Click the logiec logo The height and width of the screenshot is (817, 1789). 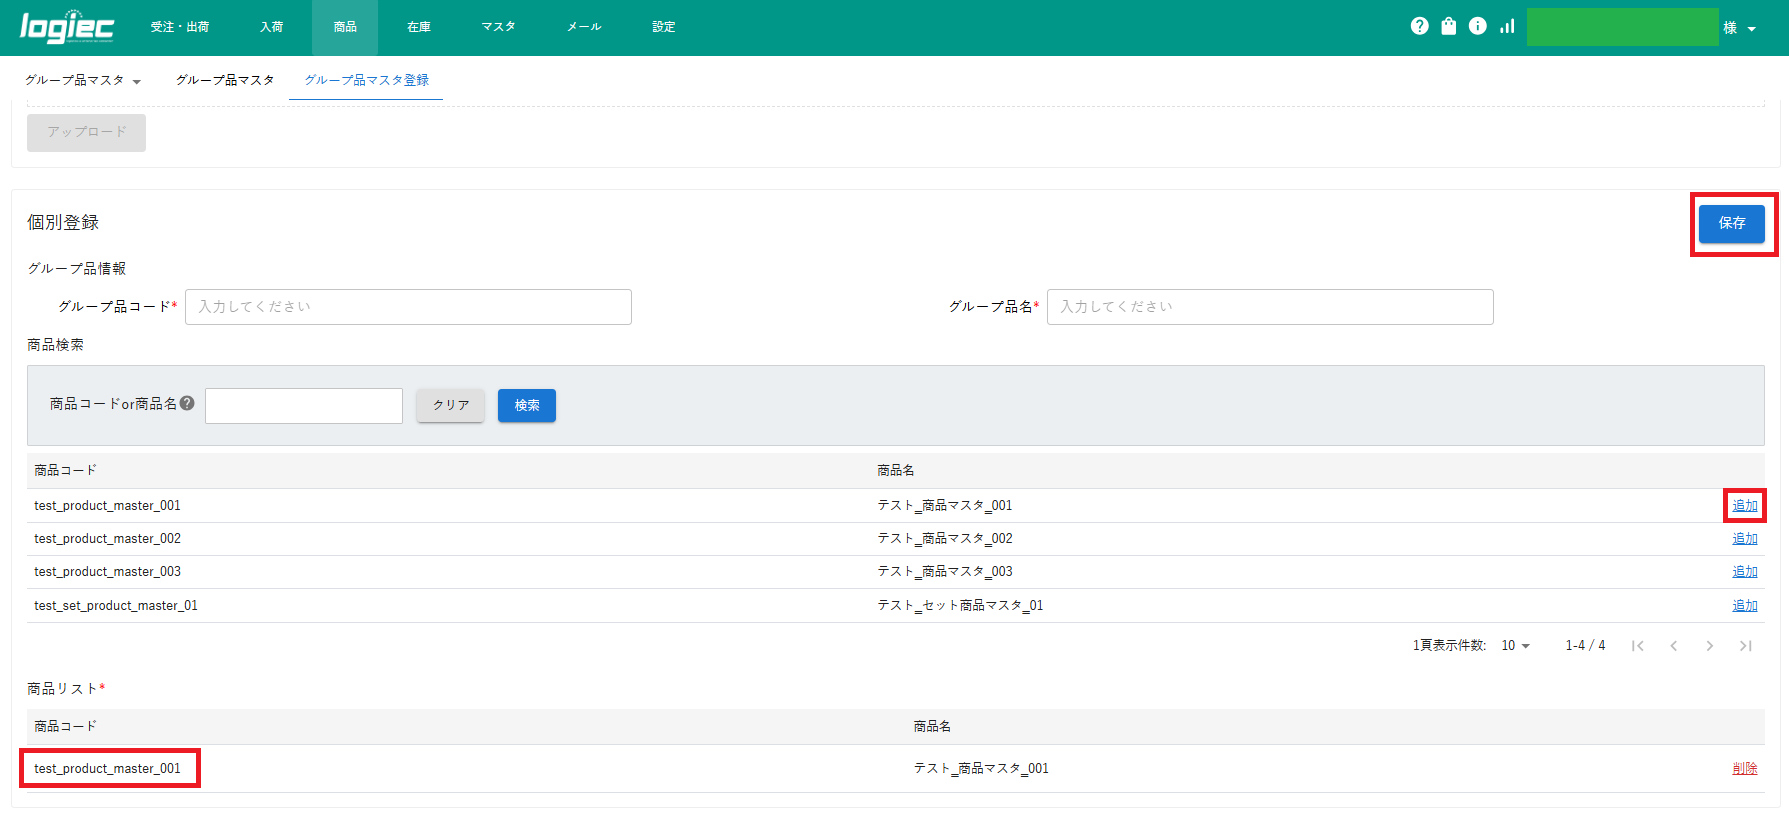click(x=67, y=27)
